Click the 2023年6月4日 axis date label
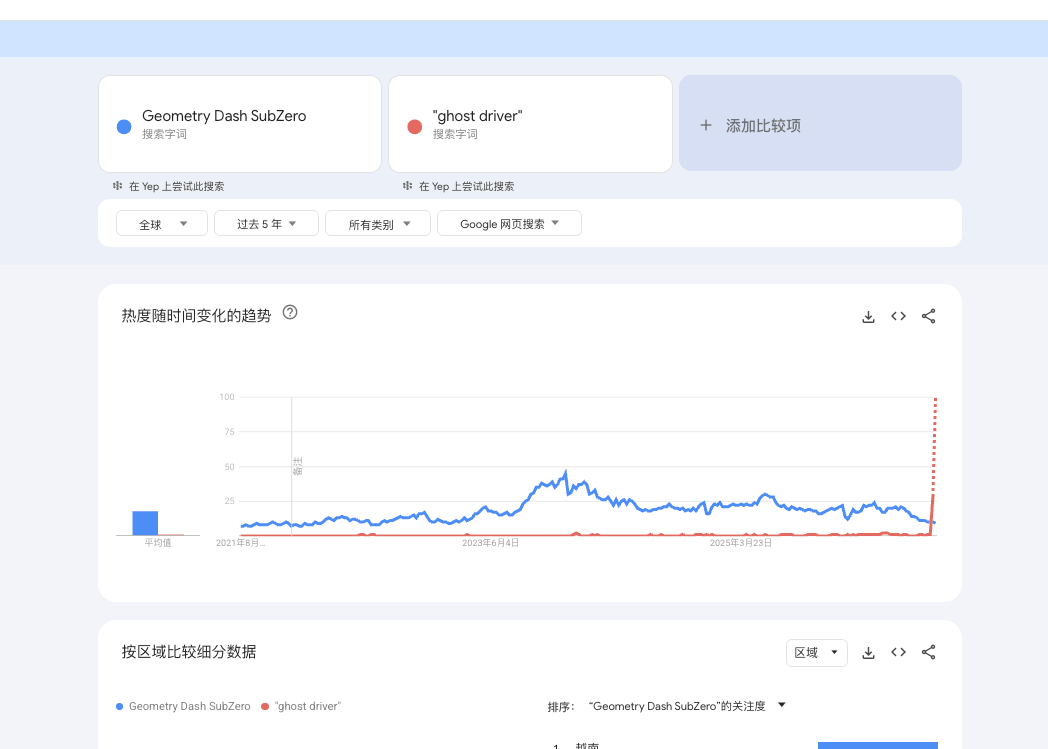1048x749 pixels. [491, 543]
